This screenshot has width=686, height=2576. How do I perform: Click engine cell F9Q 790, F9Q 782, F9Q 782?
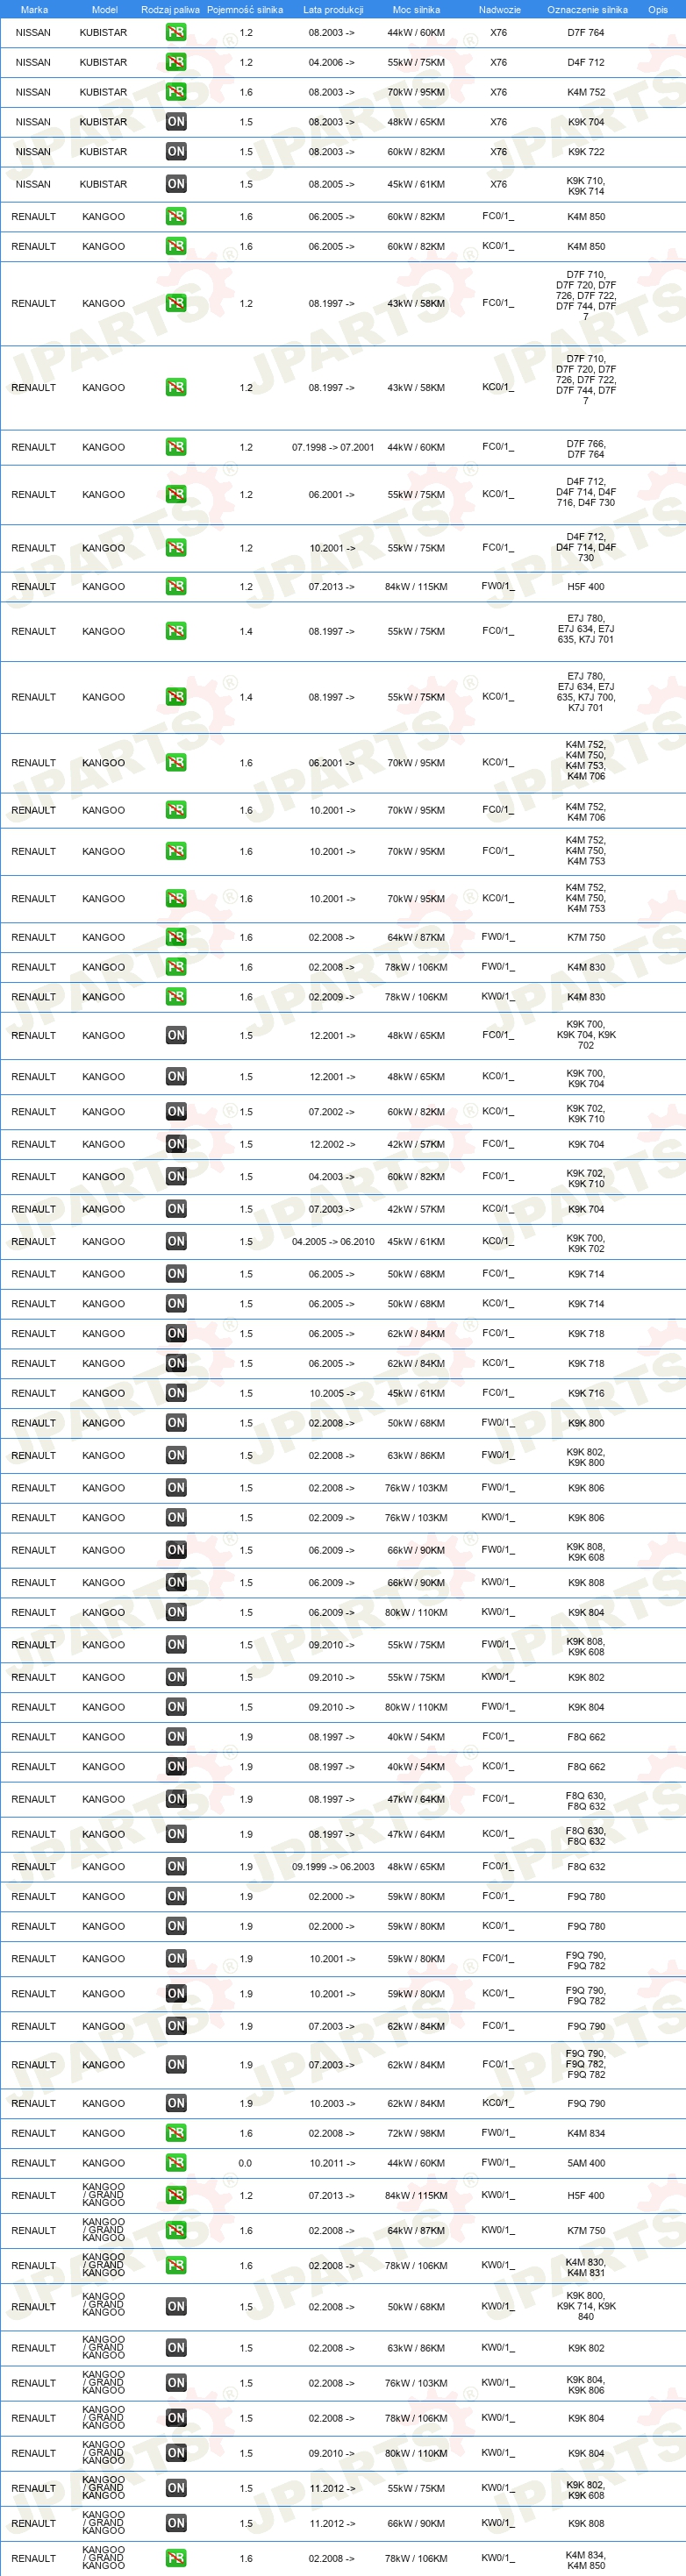pyautogui.click(x=586, y=2064)
